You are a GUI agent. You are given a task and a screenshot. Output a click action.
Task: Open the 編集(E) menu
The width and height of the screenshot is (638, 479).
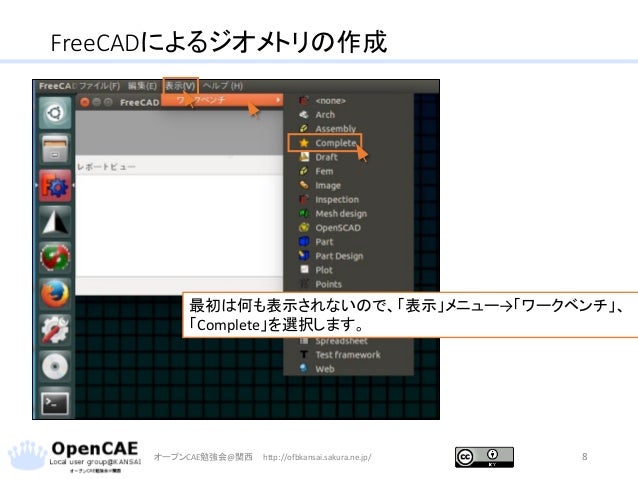pos(142,86)
